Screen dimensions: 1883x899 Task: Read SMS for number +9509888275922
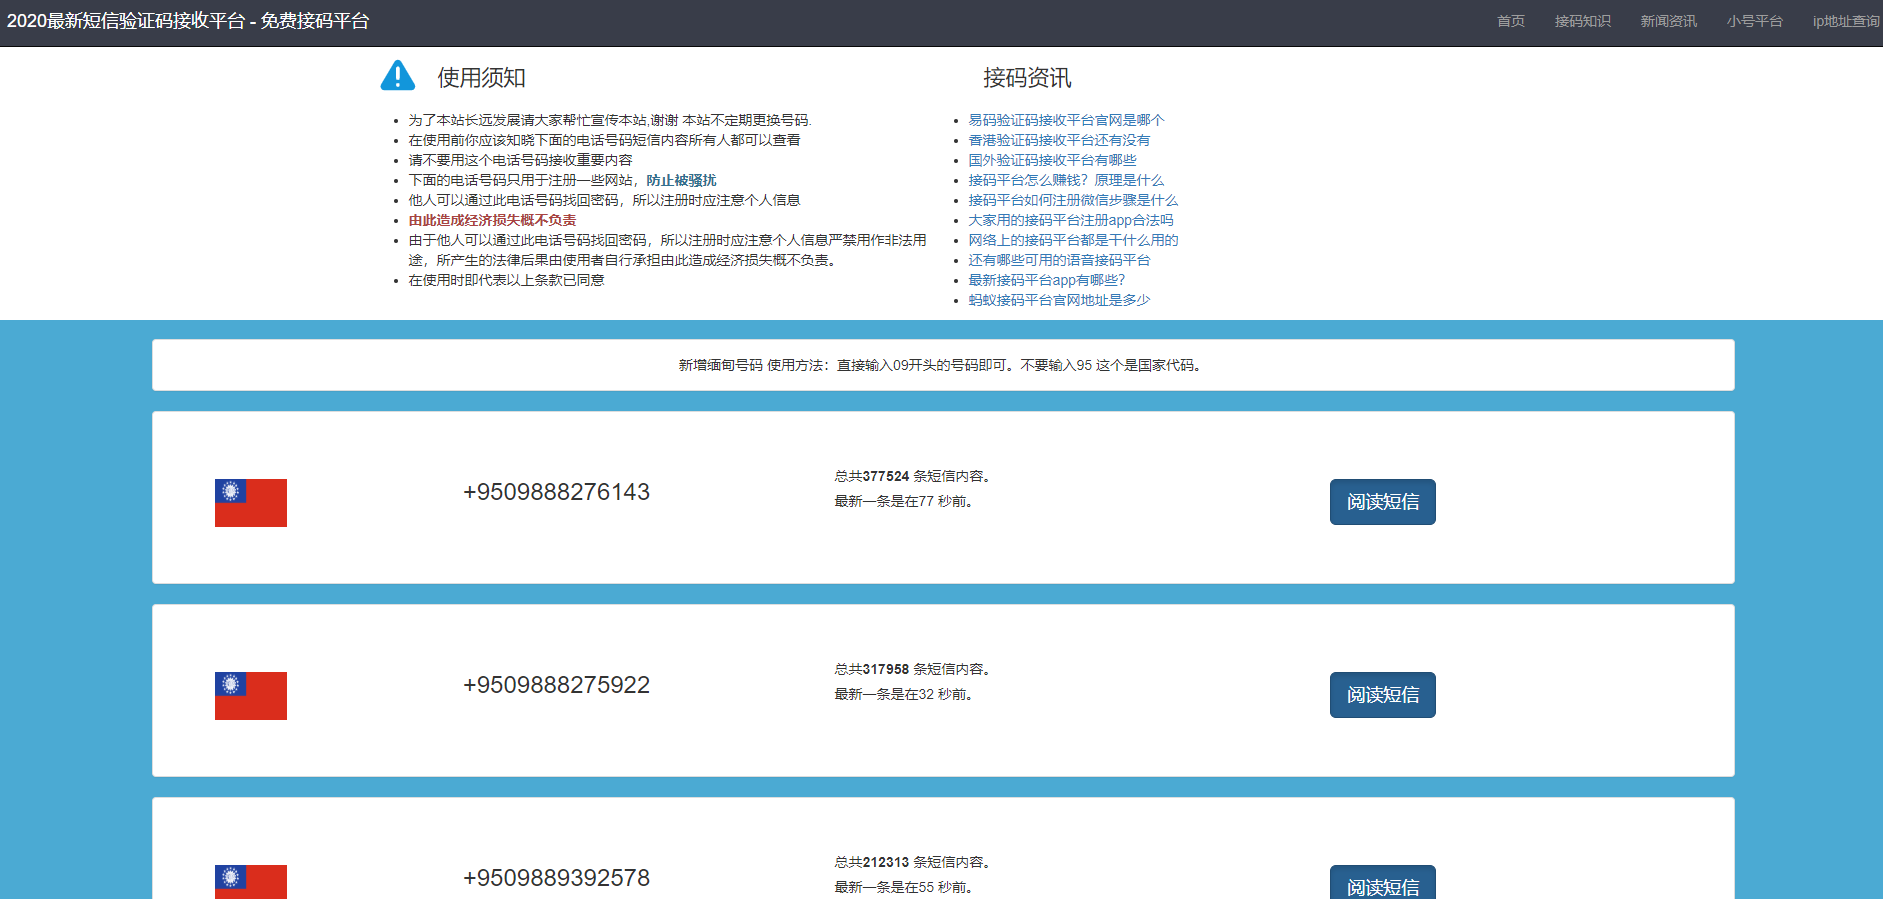1383,695
